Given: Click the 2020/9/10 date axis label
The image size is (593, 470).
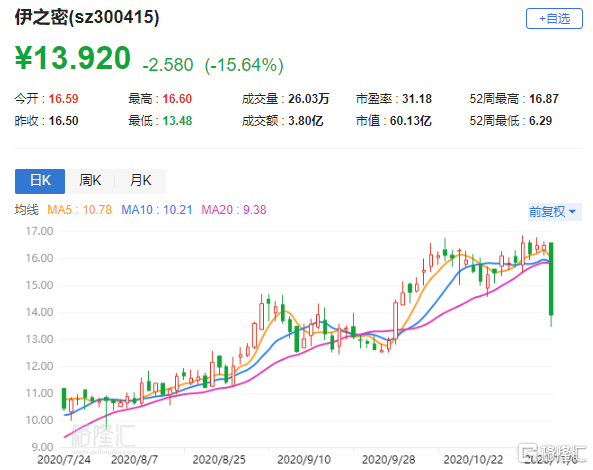Looking at the screenshot, I should click(x=304, y=459).
